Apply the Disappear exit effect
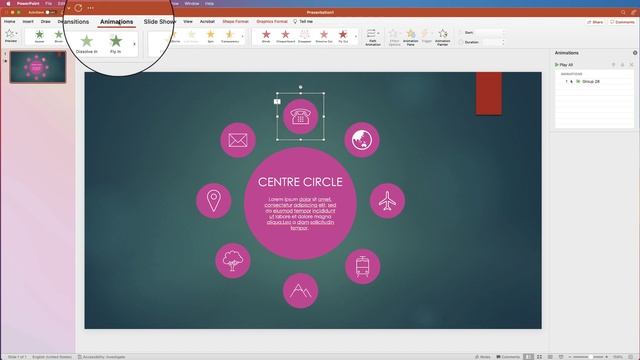The height and width of the screenshot is (360, 640). click(304, 36)
